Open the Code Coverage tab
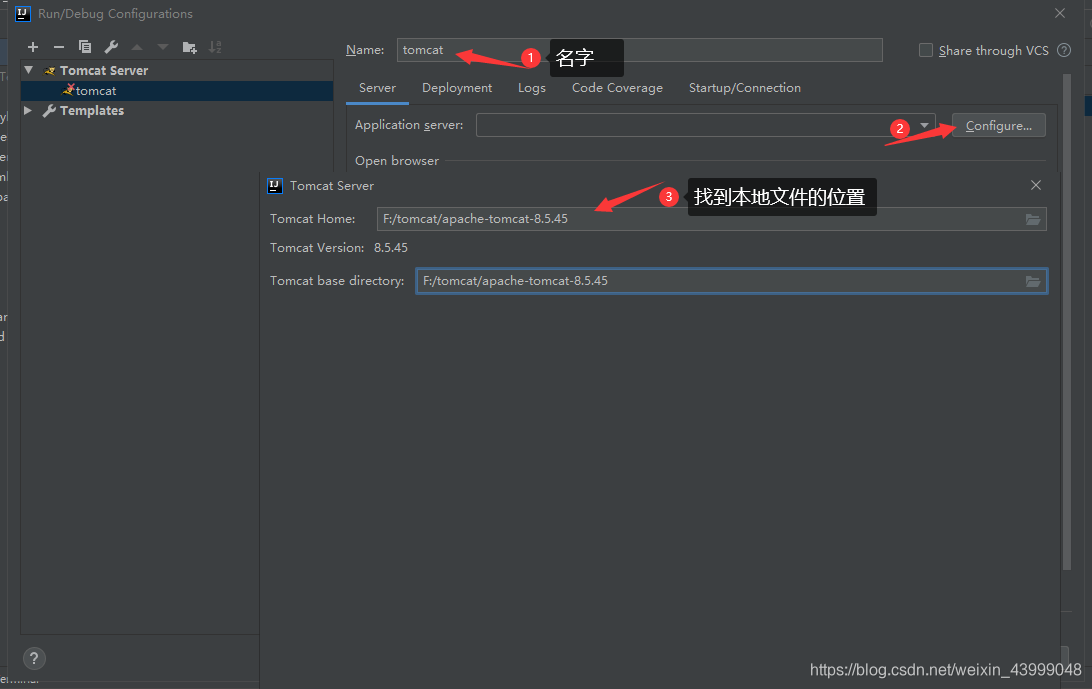This screenshot has height=689, width=1092. (x=617, y=88)
